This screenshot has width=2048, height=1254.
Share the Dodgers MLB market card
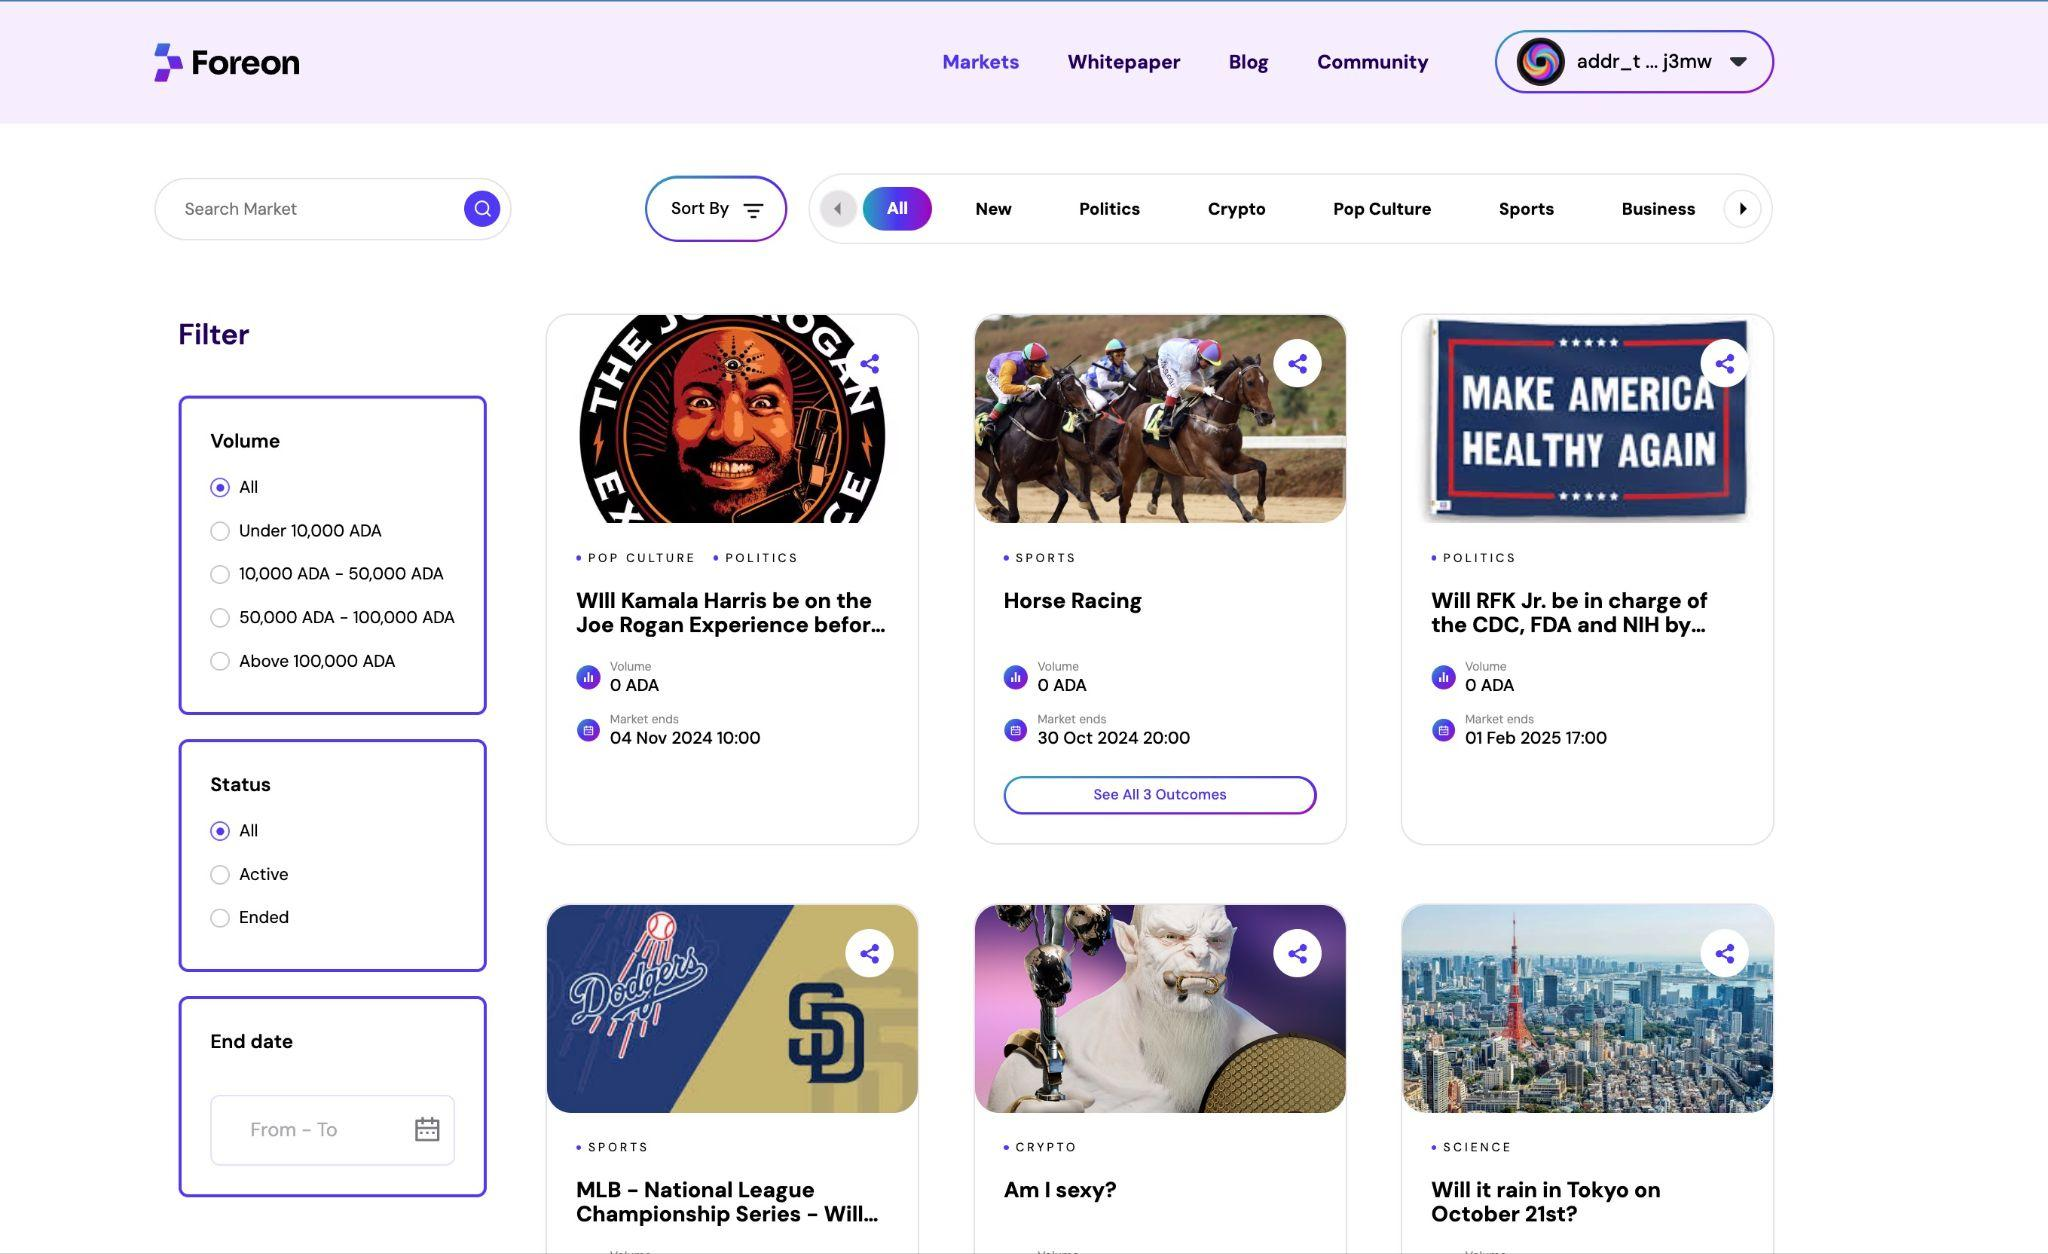869,954
